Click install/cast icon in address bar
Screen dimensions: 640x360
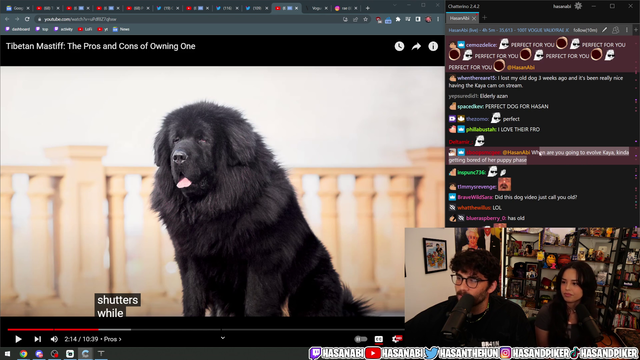[x=345, y=19]
